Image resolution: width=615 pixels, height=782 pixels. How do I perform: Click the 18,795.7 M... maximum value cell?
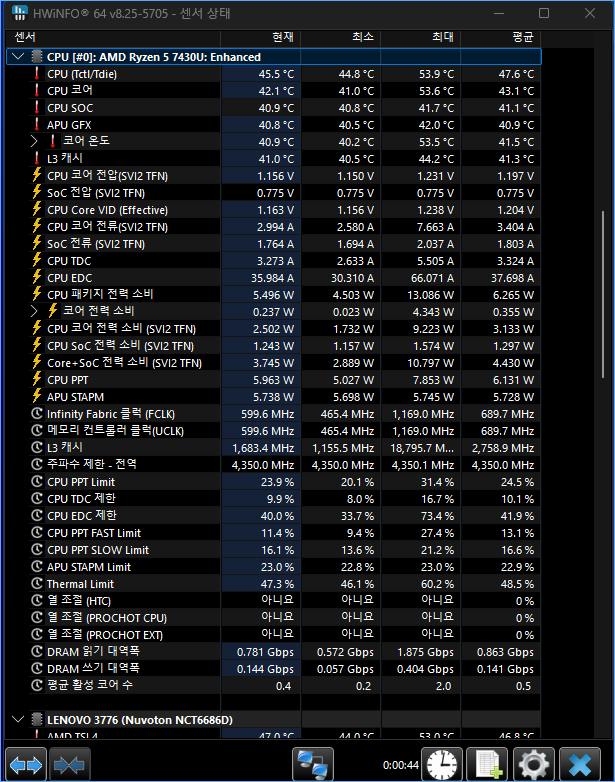click(420, 447)
